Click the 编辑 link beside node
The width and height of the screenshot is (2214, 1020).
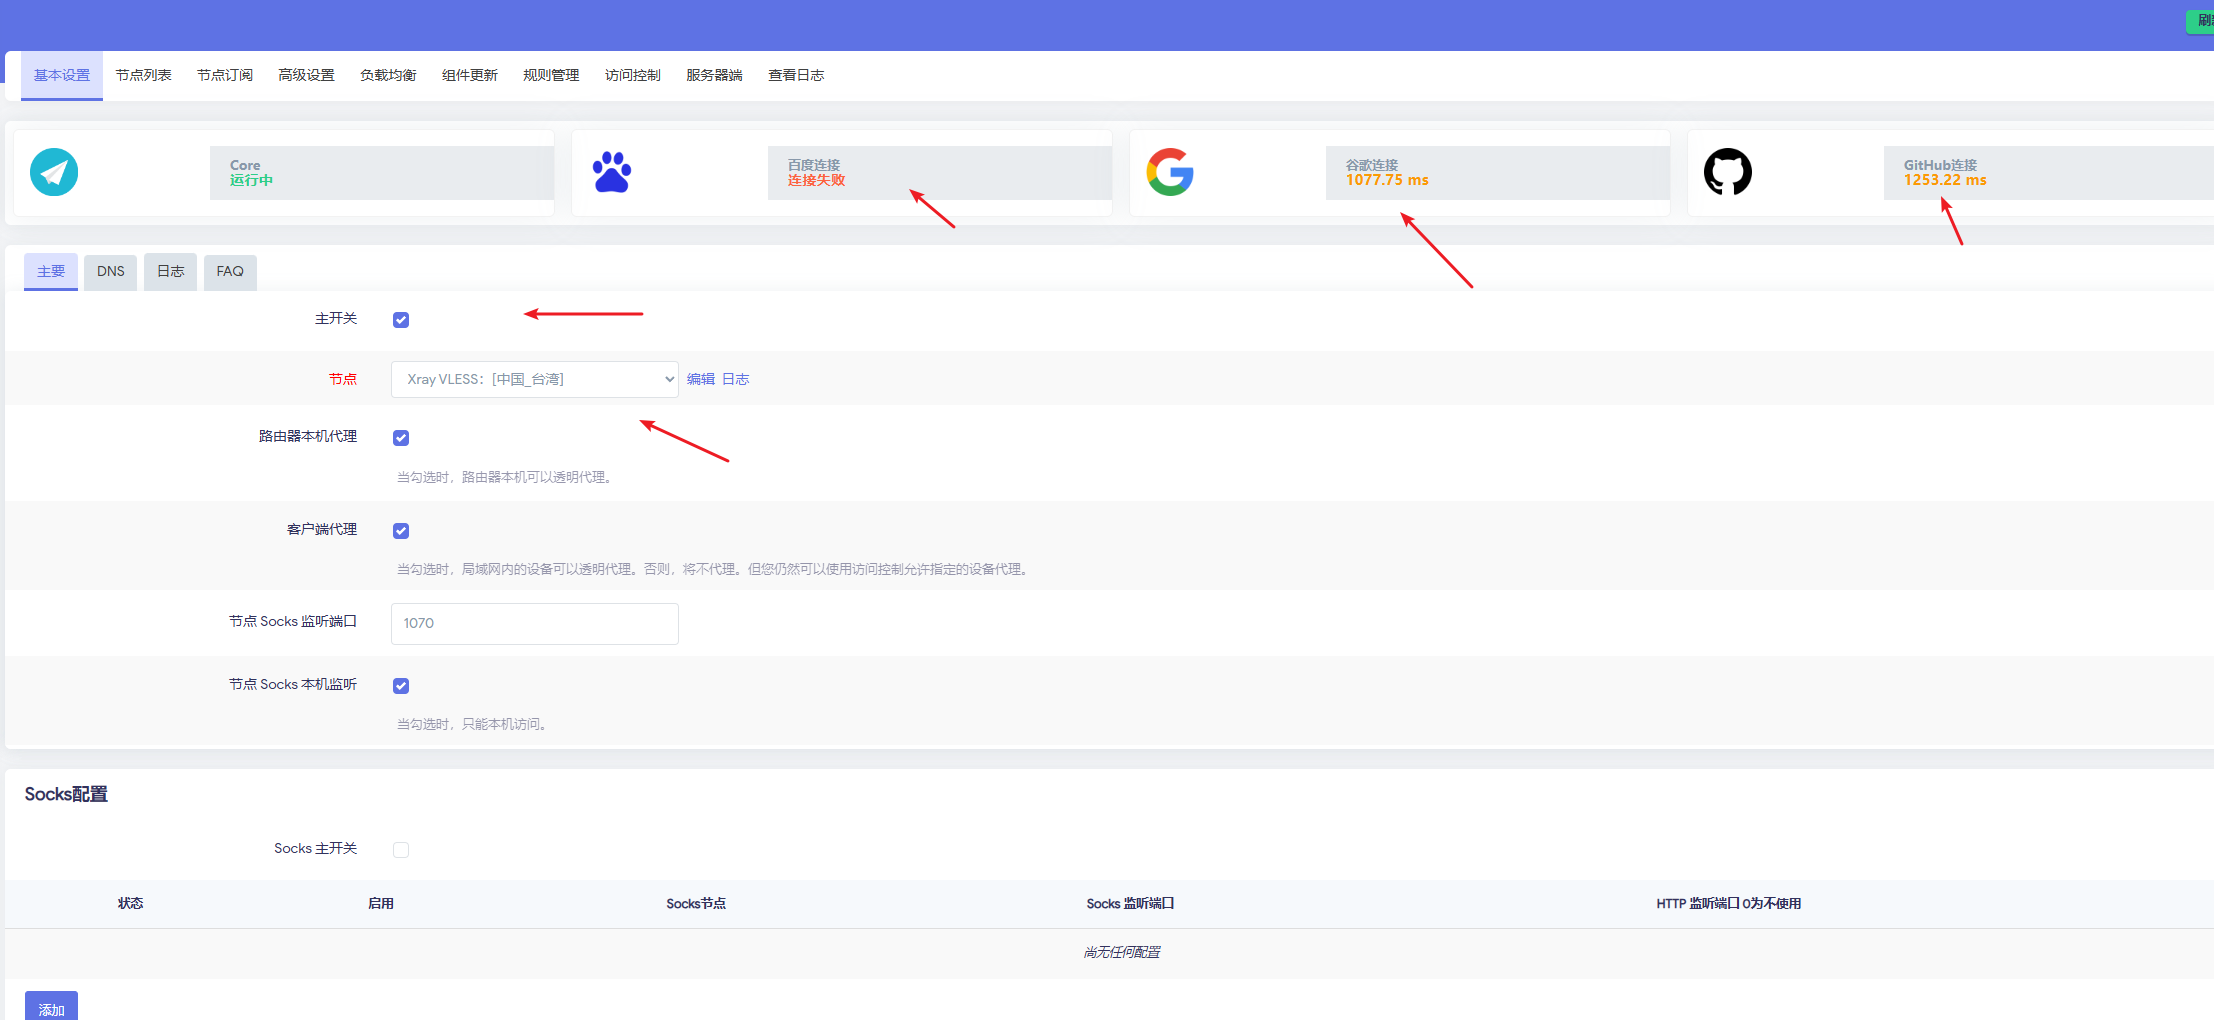700,379
